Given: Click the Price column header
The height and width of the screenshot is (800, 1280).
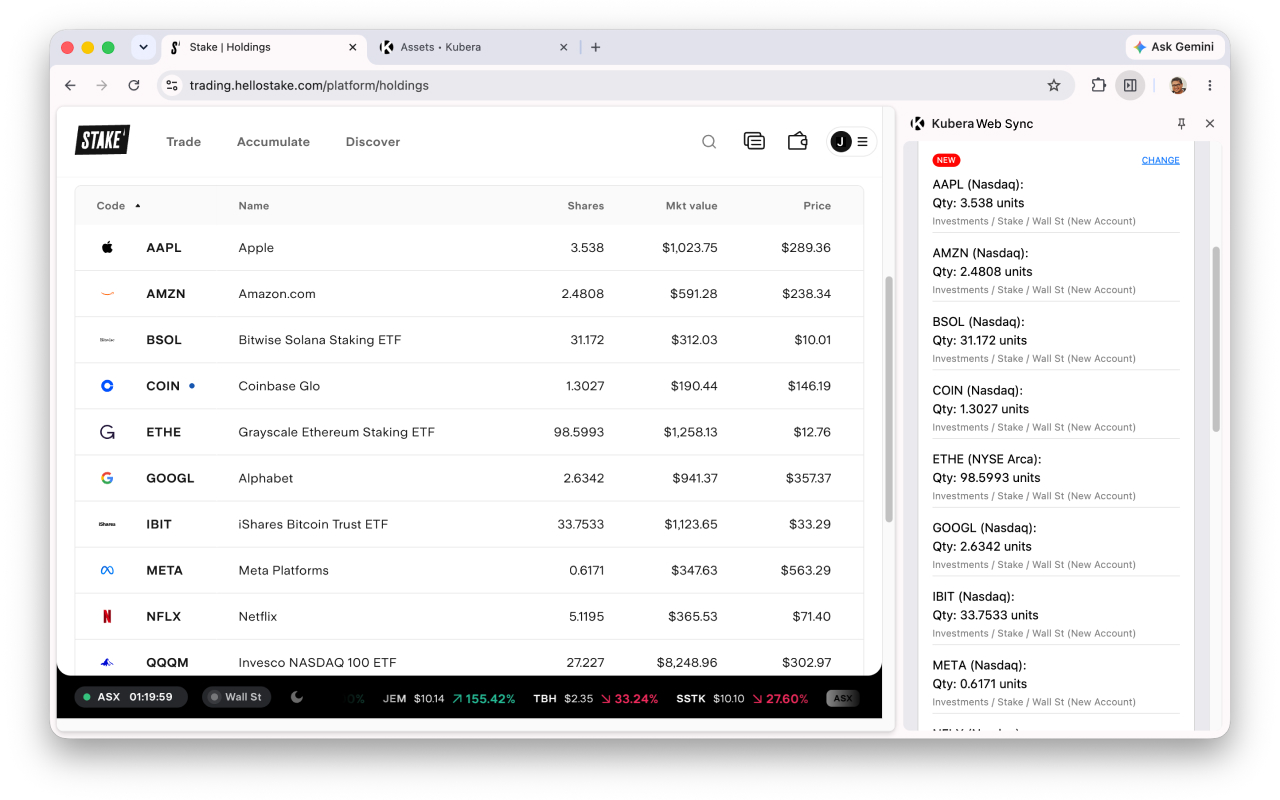Looking at the screenshot, I should (817, 206).
